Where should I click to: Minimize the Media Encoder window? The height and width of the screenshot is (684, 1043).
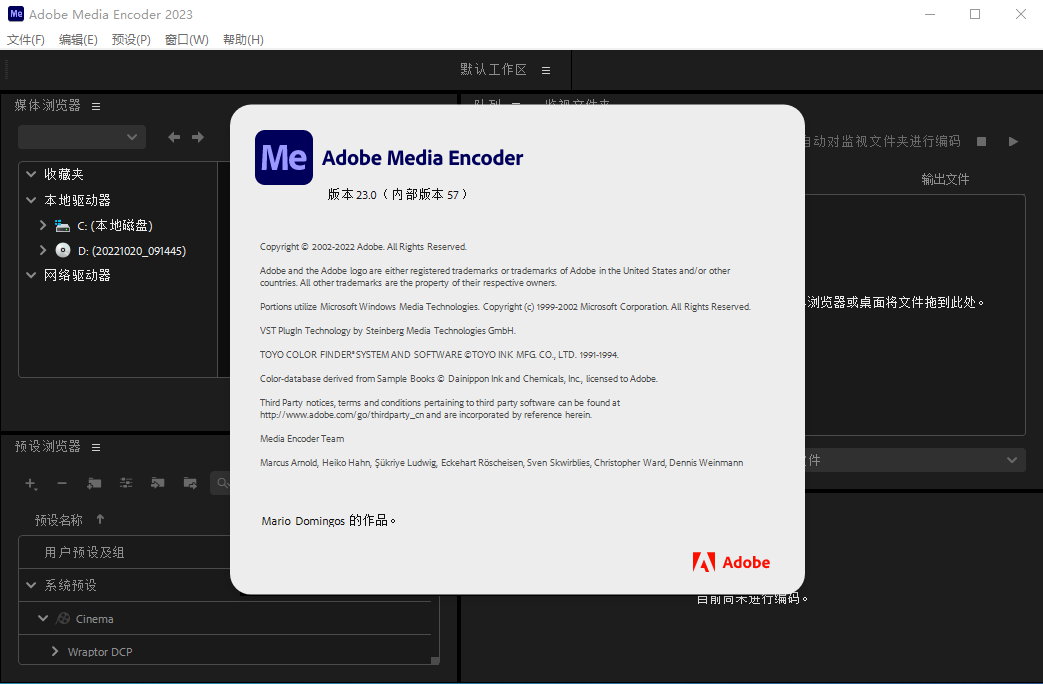coord(930,14)
